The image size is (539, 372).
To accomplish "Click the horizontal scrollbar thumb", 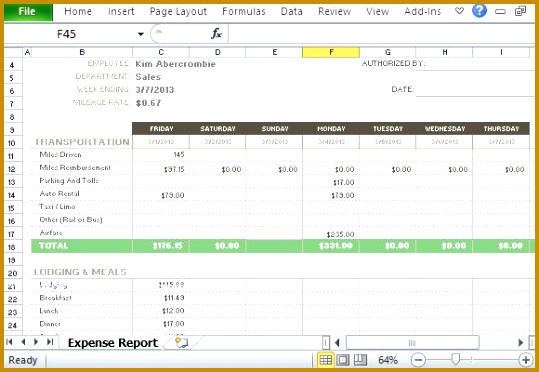I will 412,342.
